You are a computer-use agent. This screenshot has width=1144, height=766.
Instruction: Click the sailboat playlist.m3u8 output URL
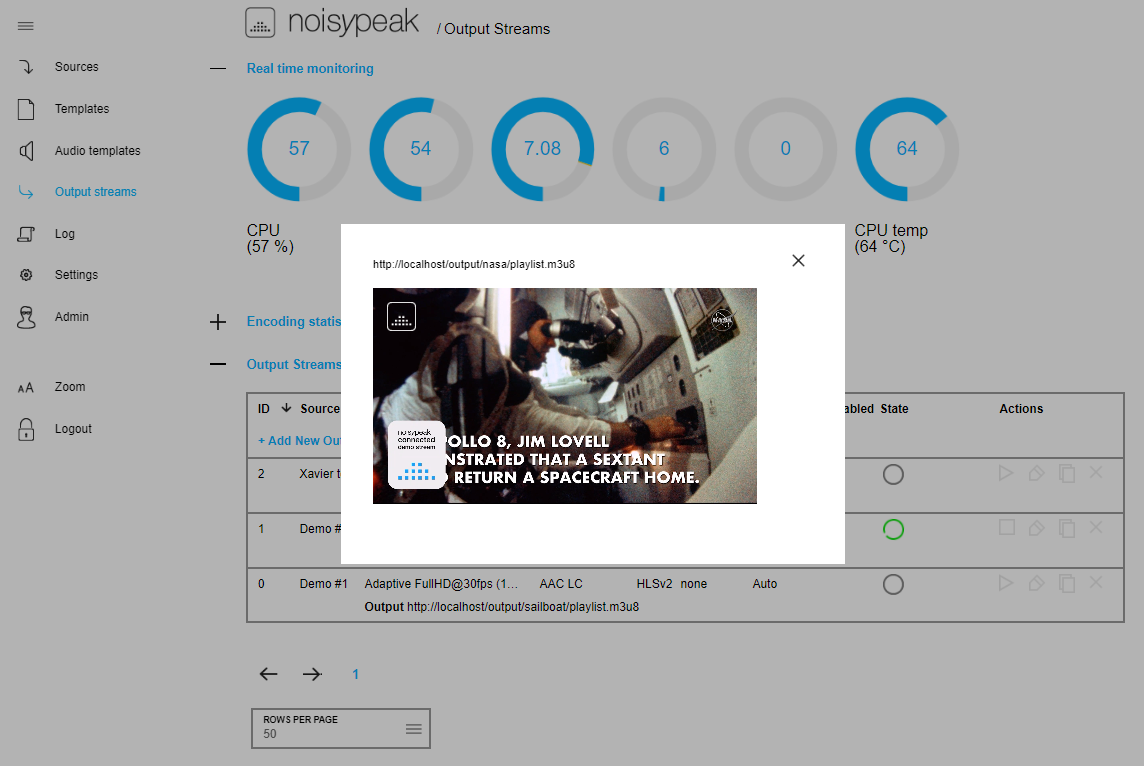point(523,606)
